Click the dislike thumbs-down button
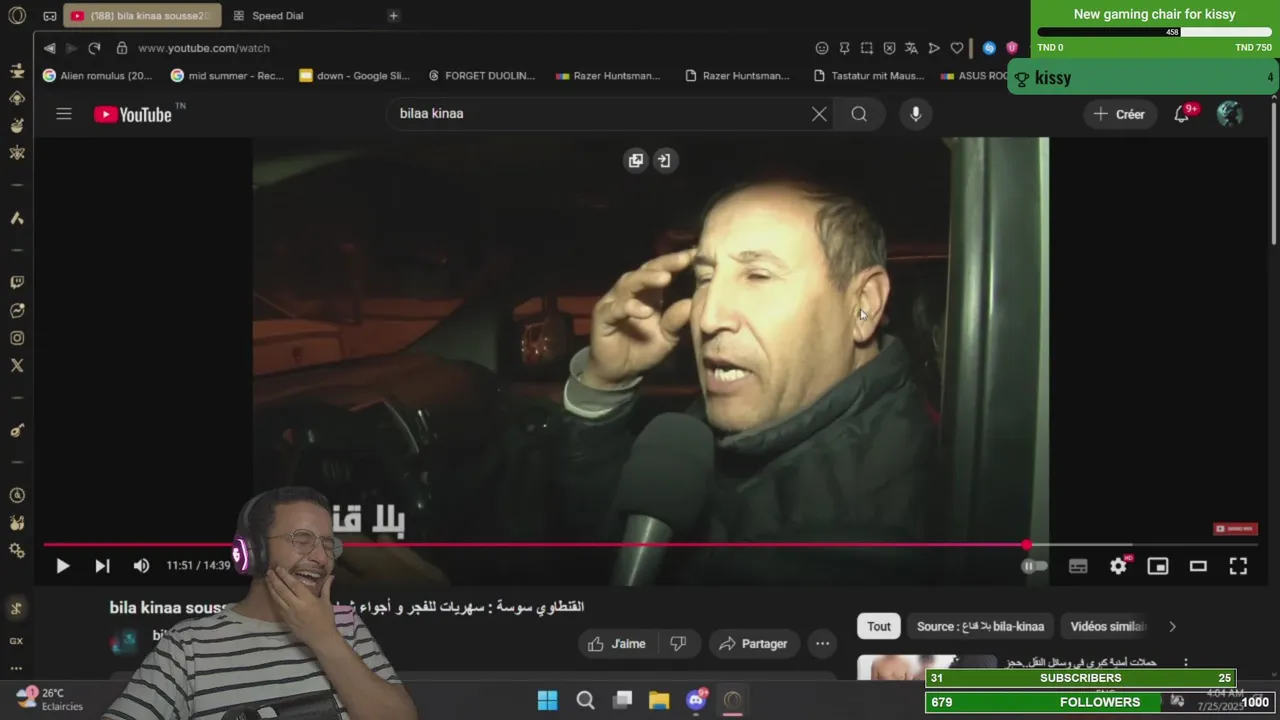1280x720 pixels. click(x=678, y=644)
